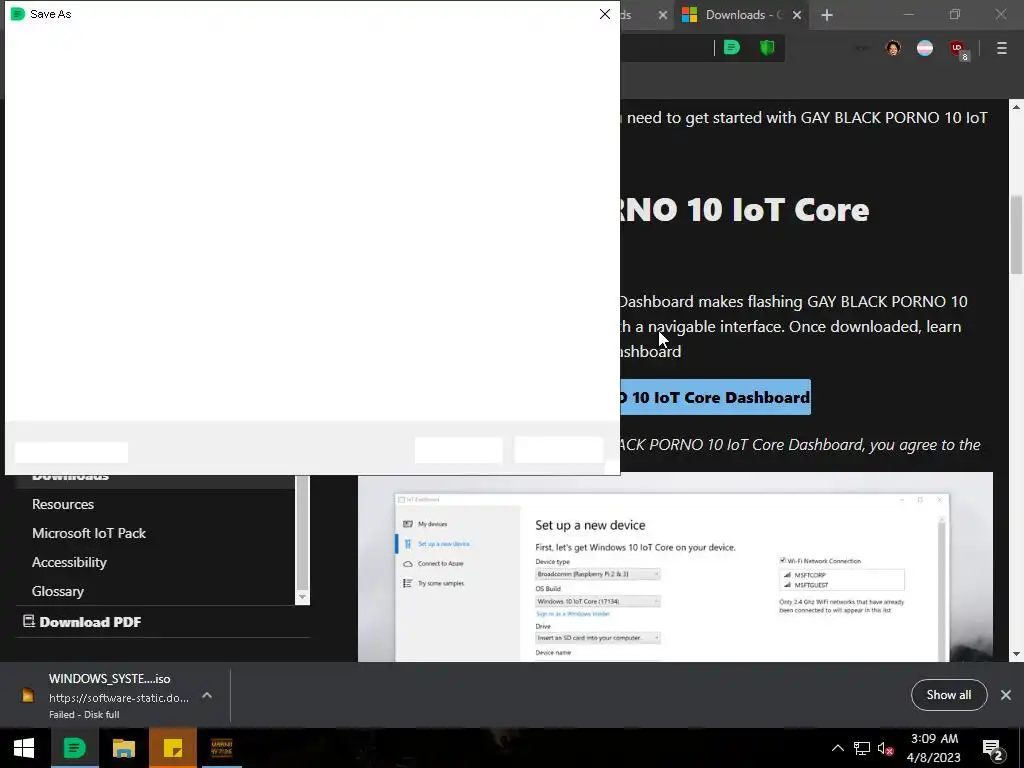1024x768 pixels.
Task: Click Show all downloads button
Action: click(x=949, y=695)
